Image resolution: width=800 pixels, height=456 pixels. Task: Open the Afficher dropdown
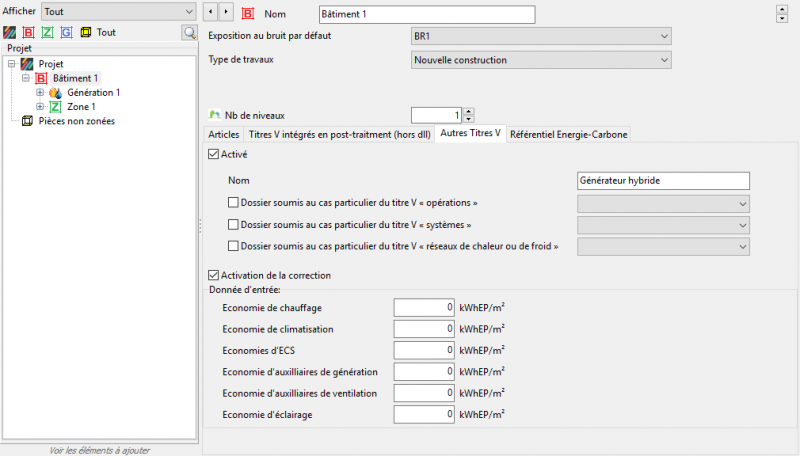coord(118,12)
